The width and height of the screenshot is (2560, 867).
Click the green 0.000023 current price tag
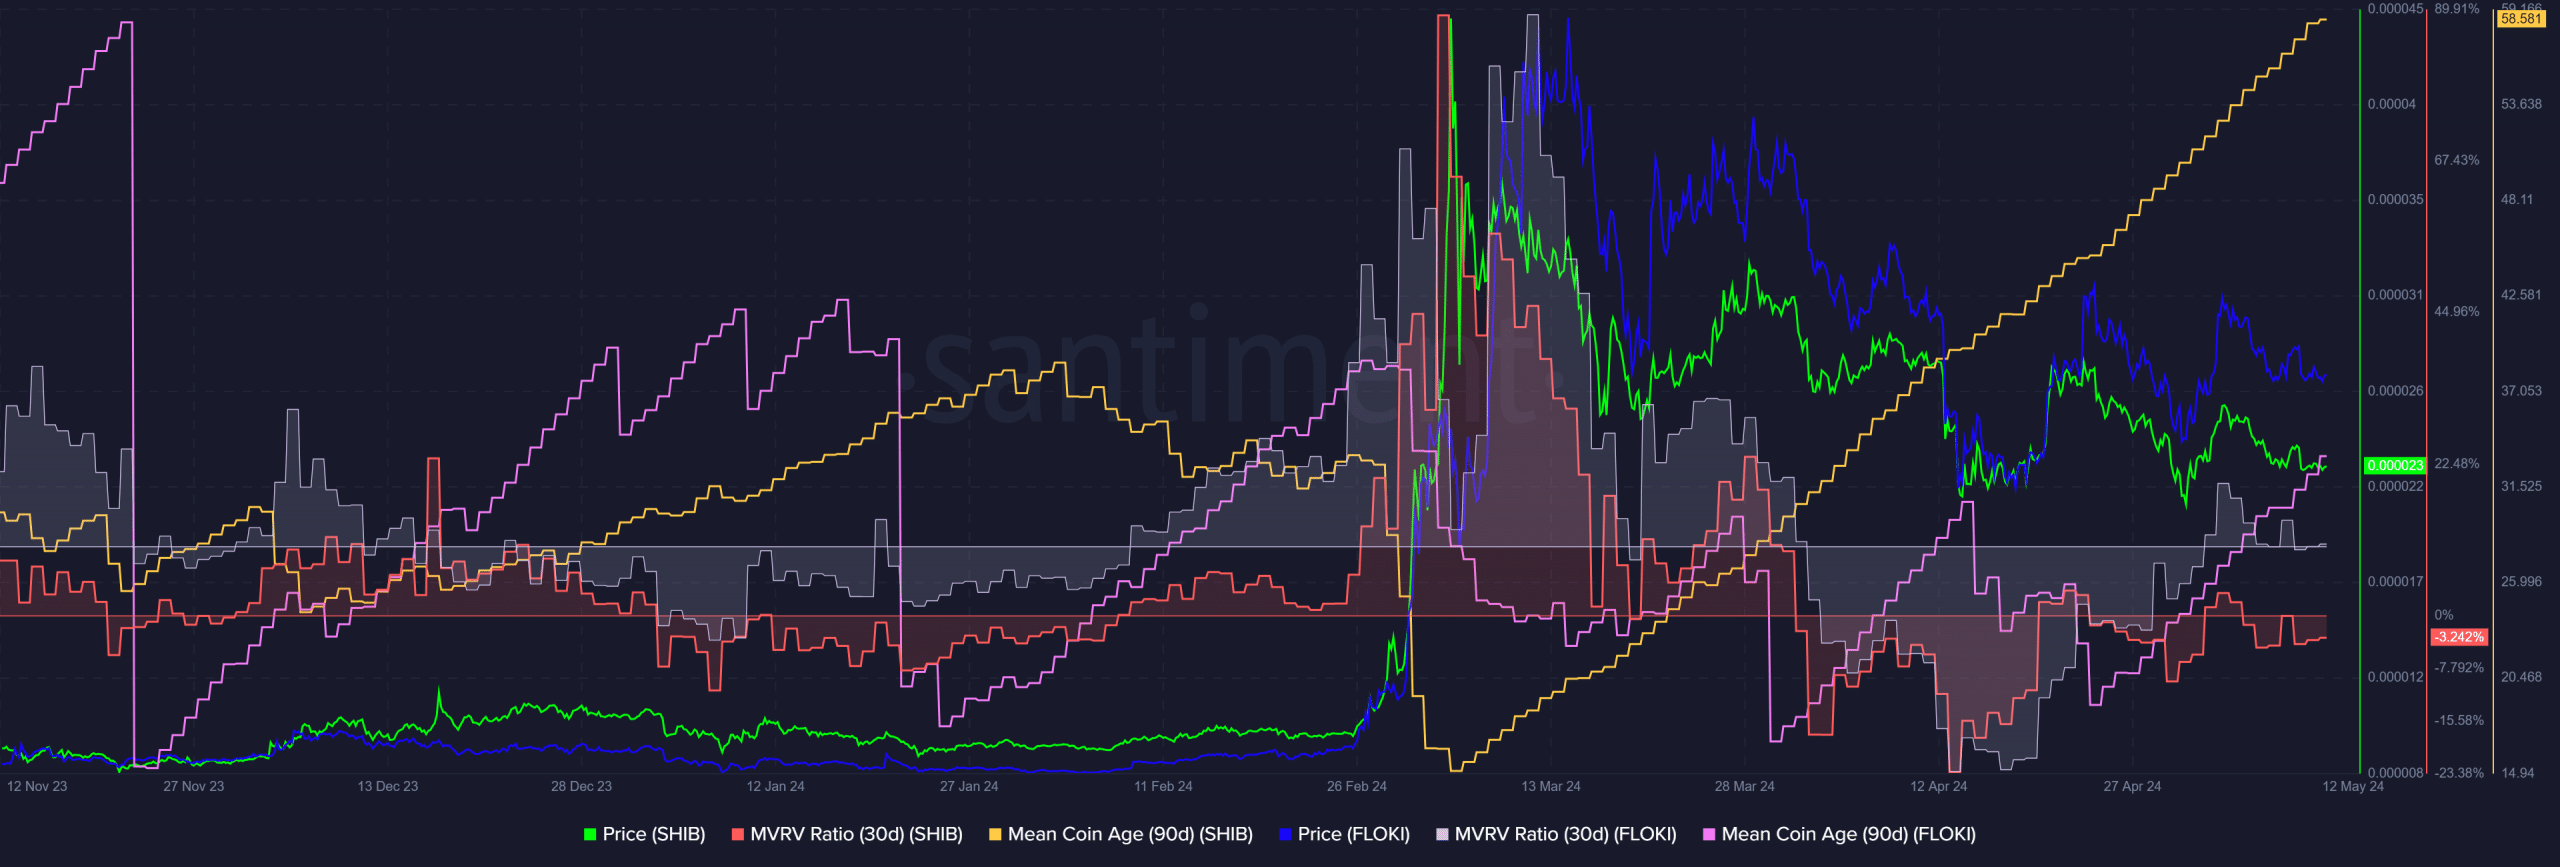[2395, 466]
